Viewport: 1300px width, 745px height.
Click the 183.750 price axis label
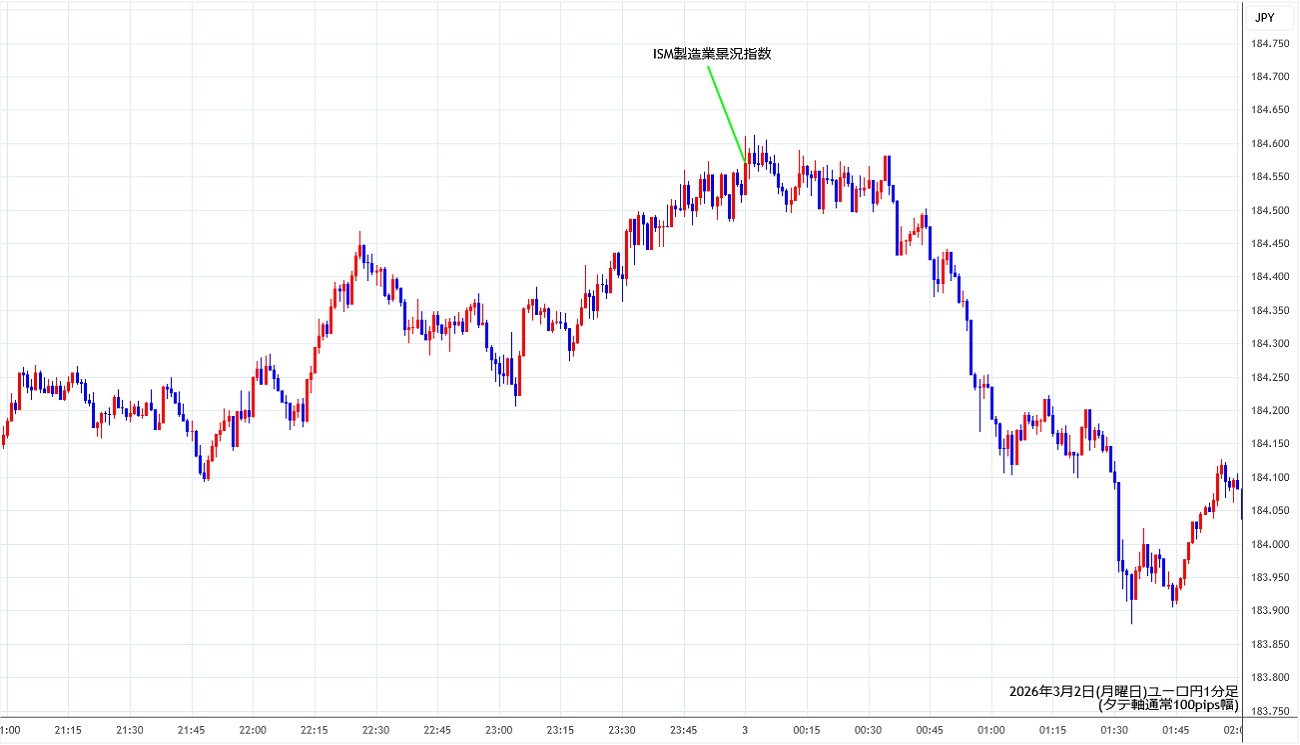(x=1270, y=711)
